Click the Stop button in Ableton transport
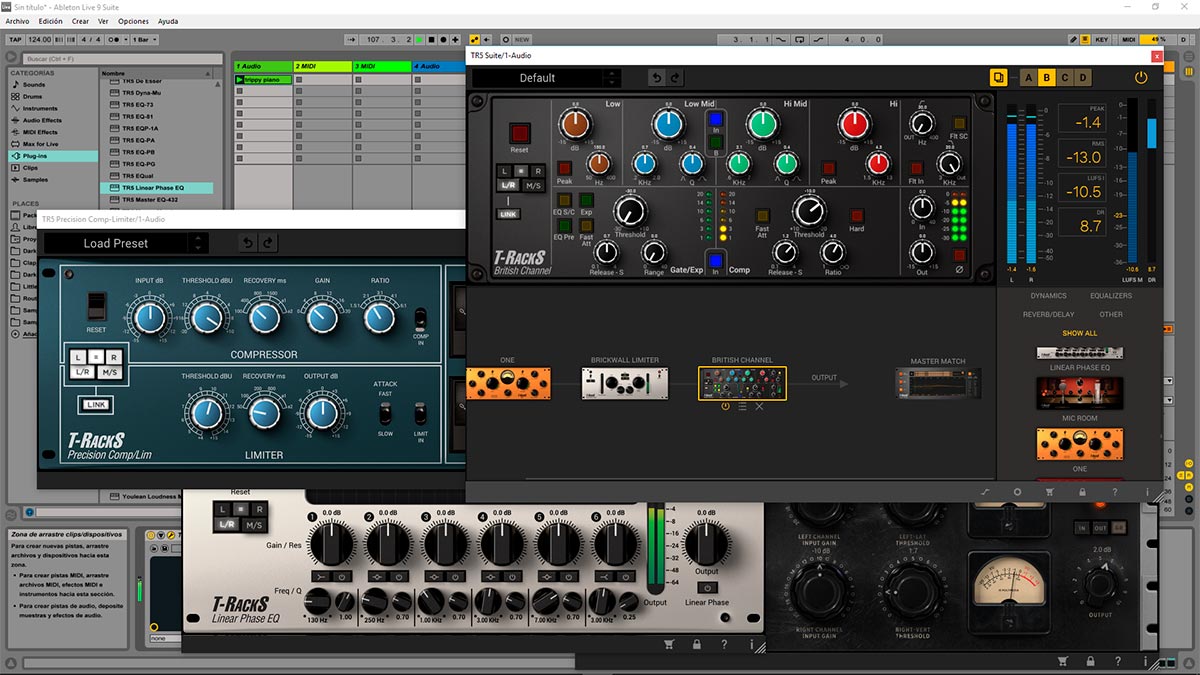This screenshot has width=1200, height=675. [430, 39]
